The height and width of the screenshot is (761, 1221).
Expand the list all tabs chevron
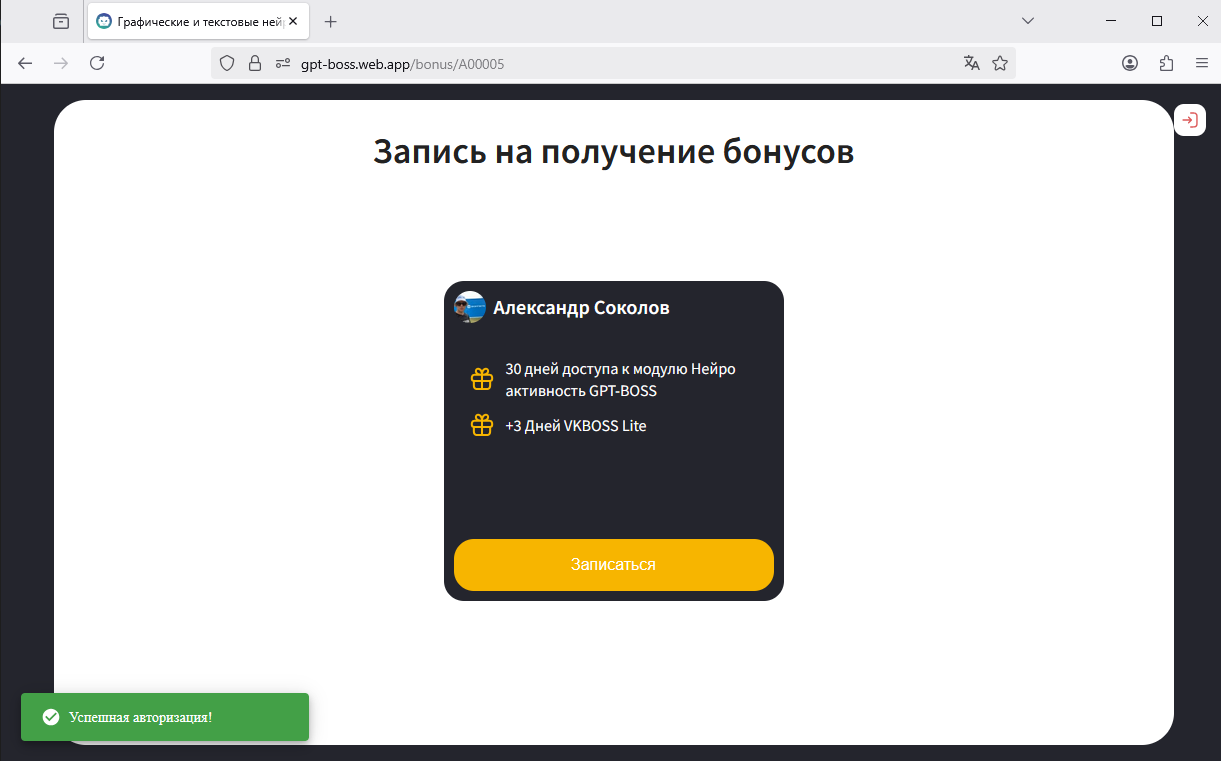(x=1028, y=21)
